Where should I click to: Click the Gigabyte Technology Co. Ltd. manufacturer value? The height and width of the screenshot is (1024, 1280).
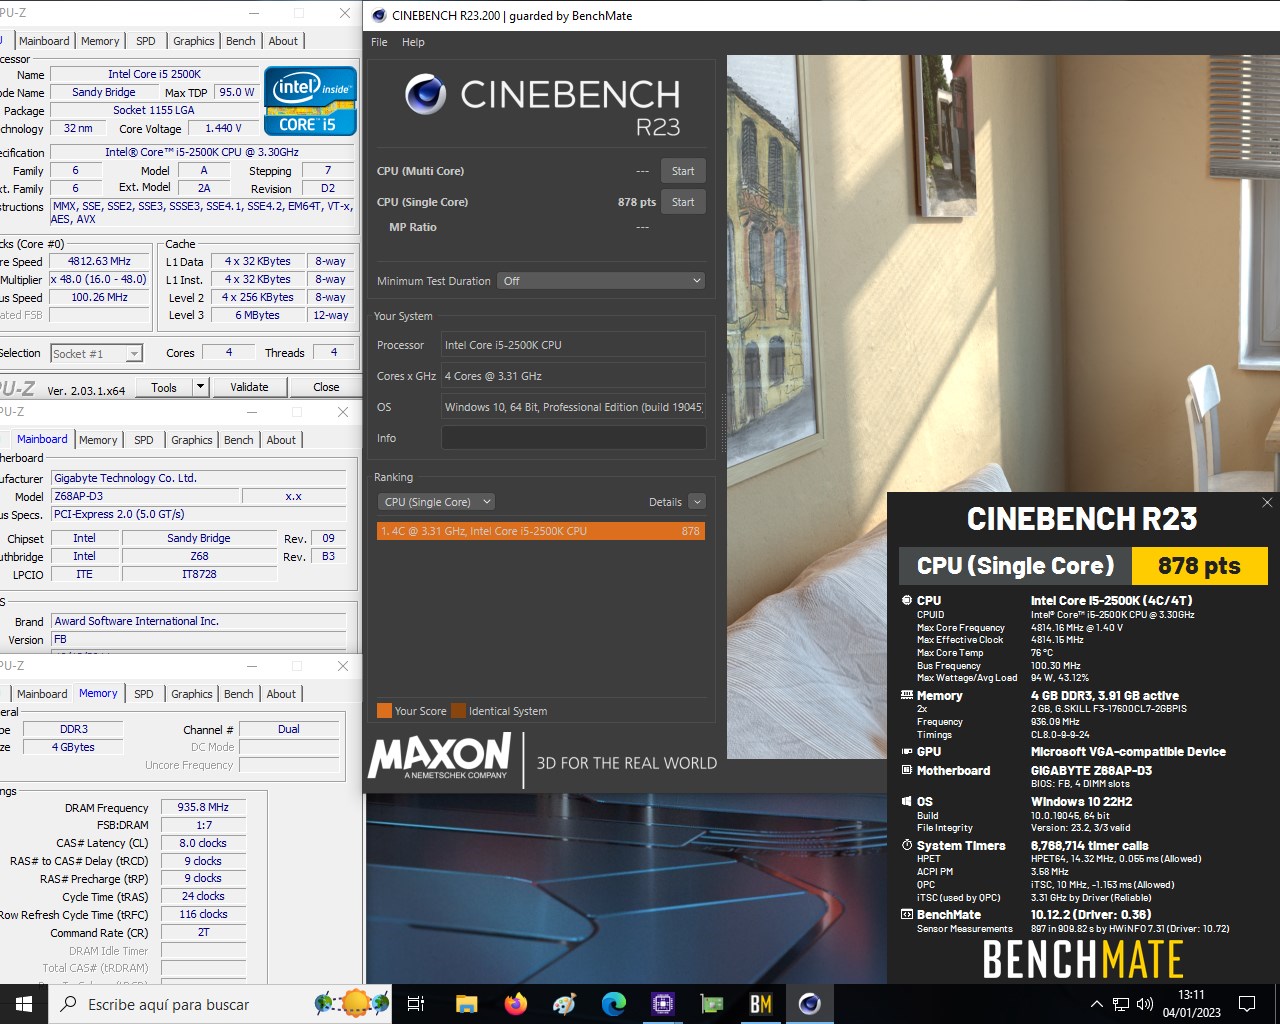coord(198,478)
